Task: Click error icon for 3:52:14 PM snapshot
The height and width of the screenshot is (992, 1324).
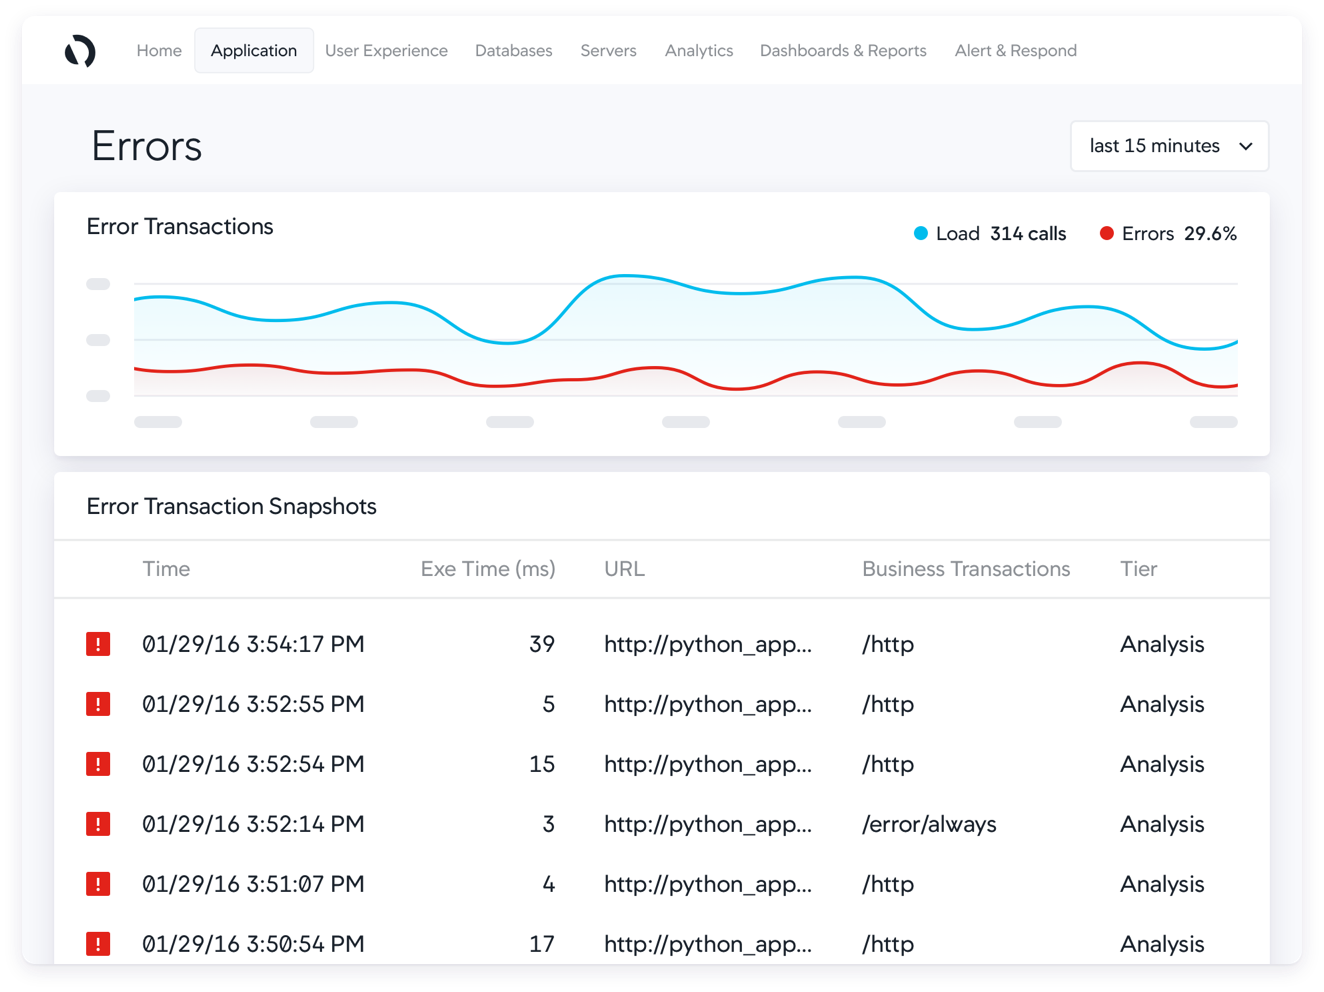Action: tap(98, 824)
